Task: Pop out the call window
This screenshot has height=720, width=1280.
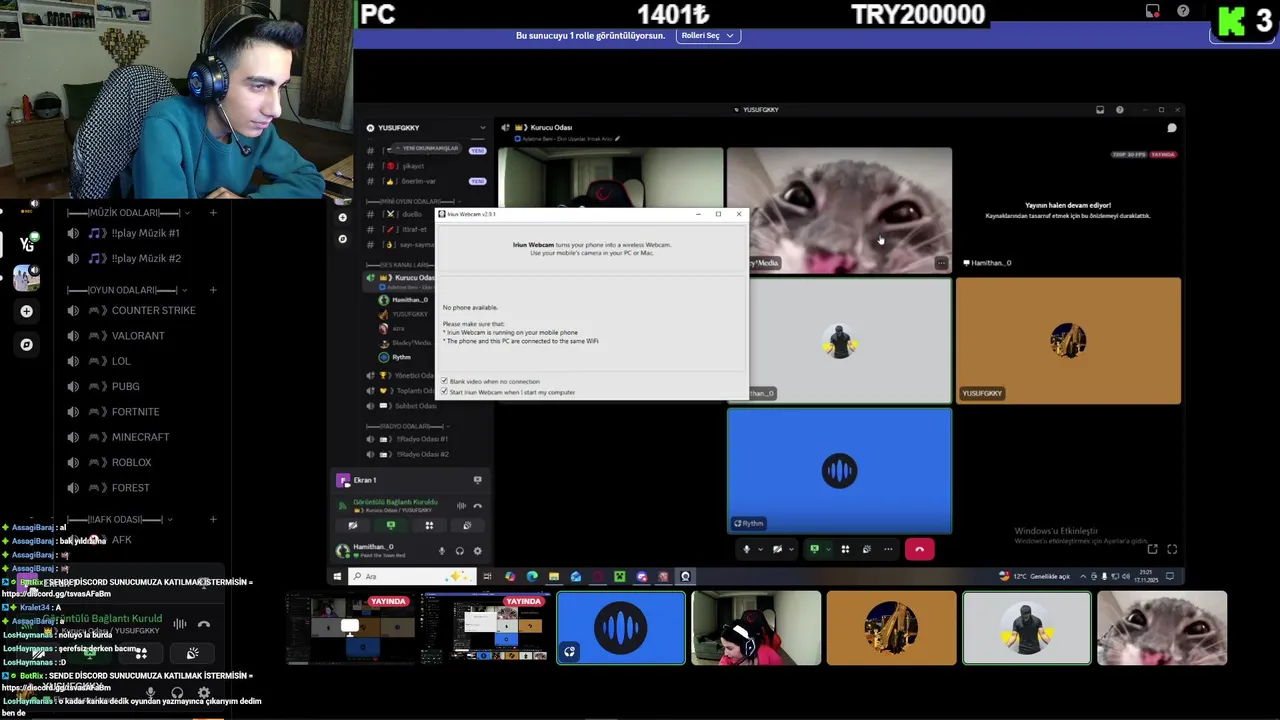Action: pos(1152,549)
